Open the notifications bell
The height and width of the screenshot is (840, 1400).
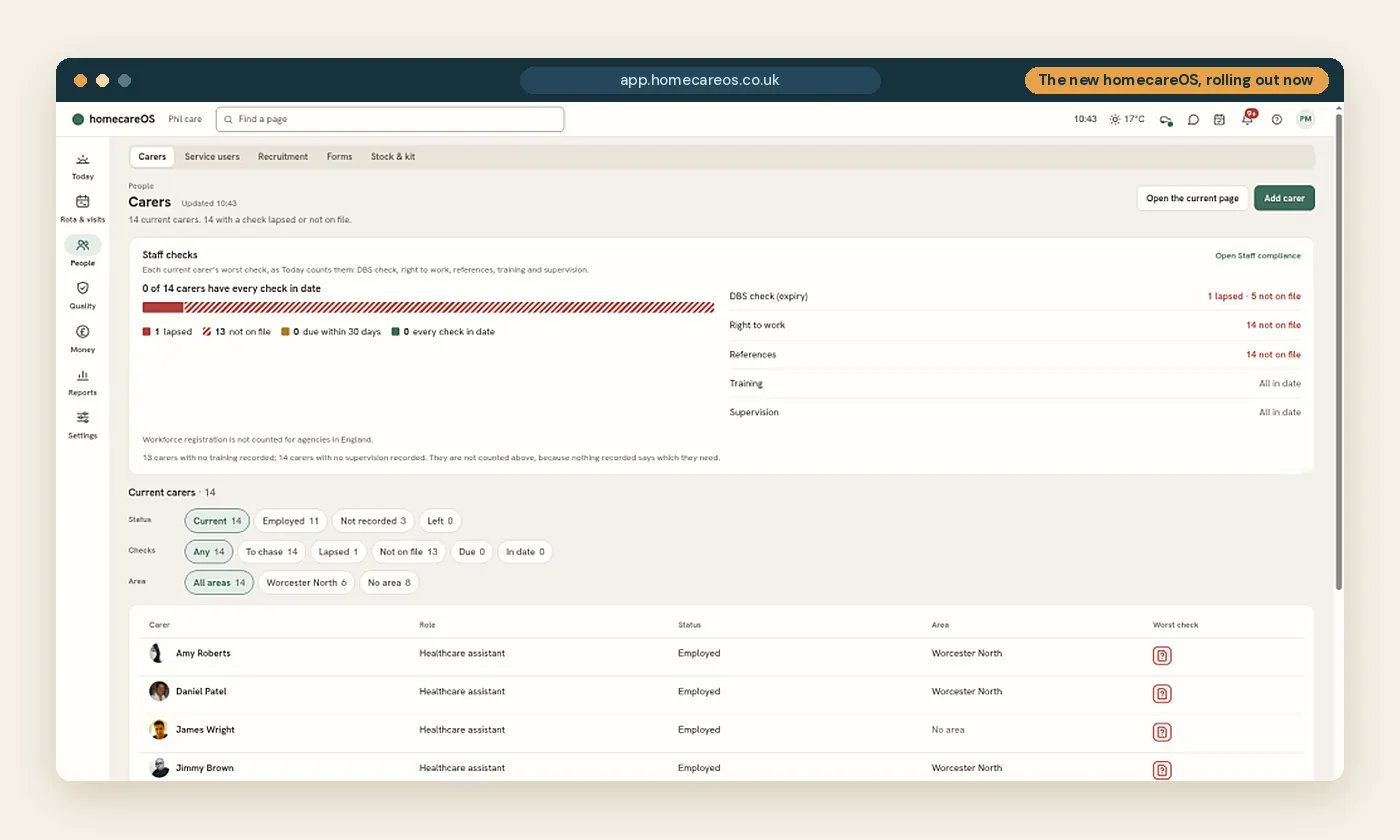pos(1247,118)
